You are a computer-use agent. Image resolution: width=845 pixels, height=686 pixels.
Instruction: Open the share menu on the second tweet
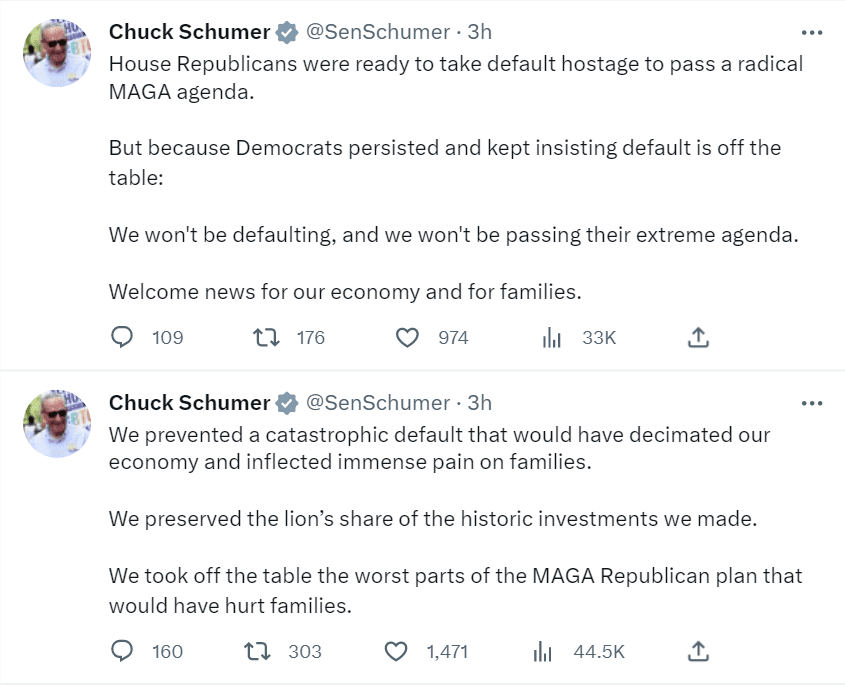(697, 651)
